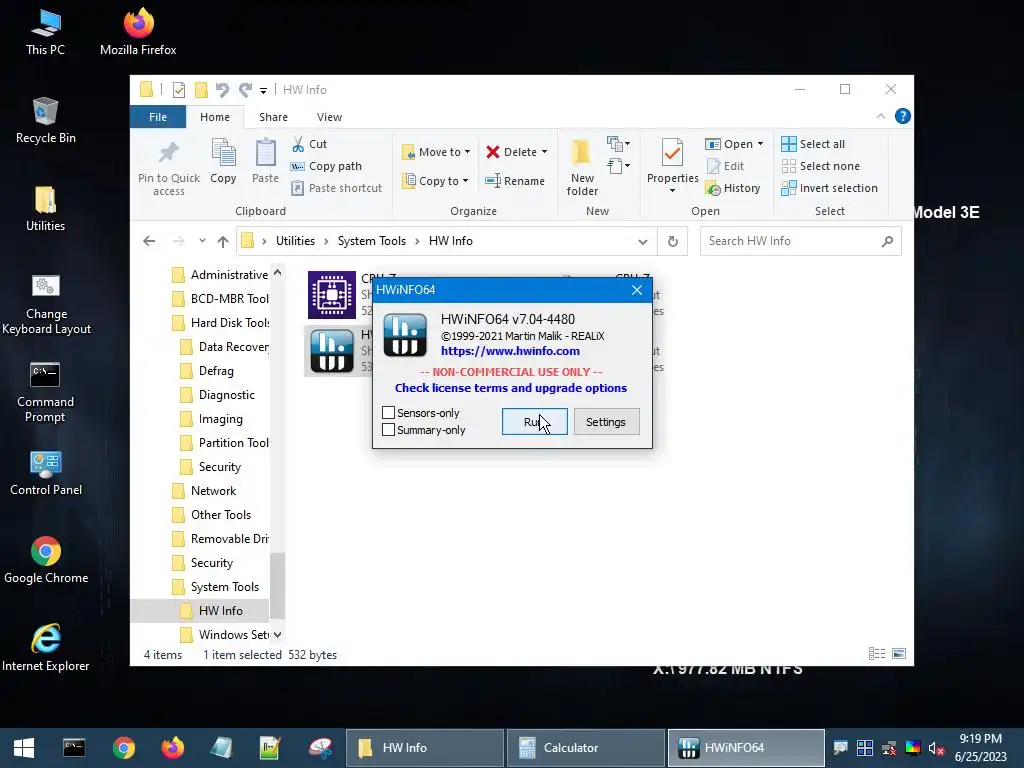Select Other Tools folder in tree

click(x=212, y=515)
